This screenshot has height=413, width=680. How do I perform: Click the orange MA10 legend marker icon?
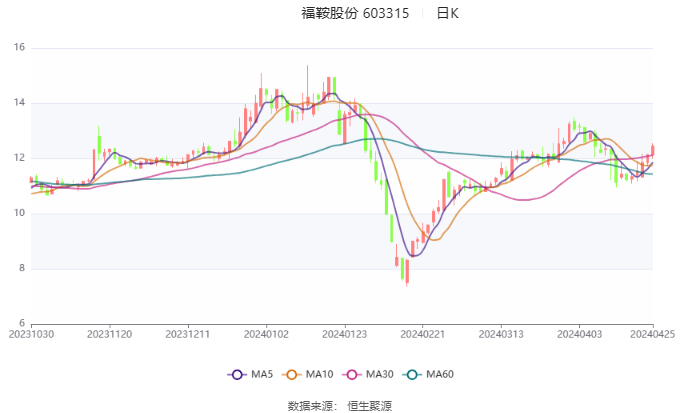tap(294, 374)
